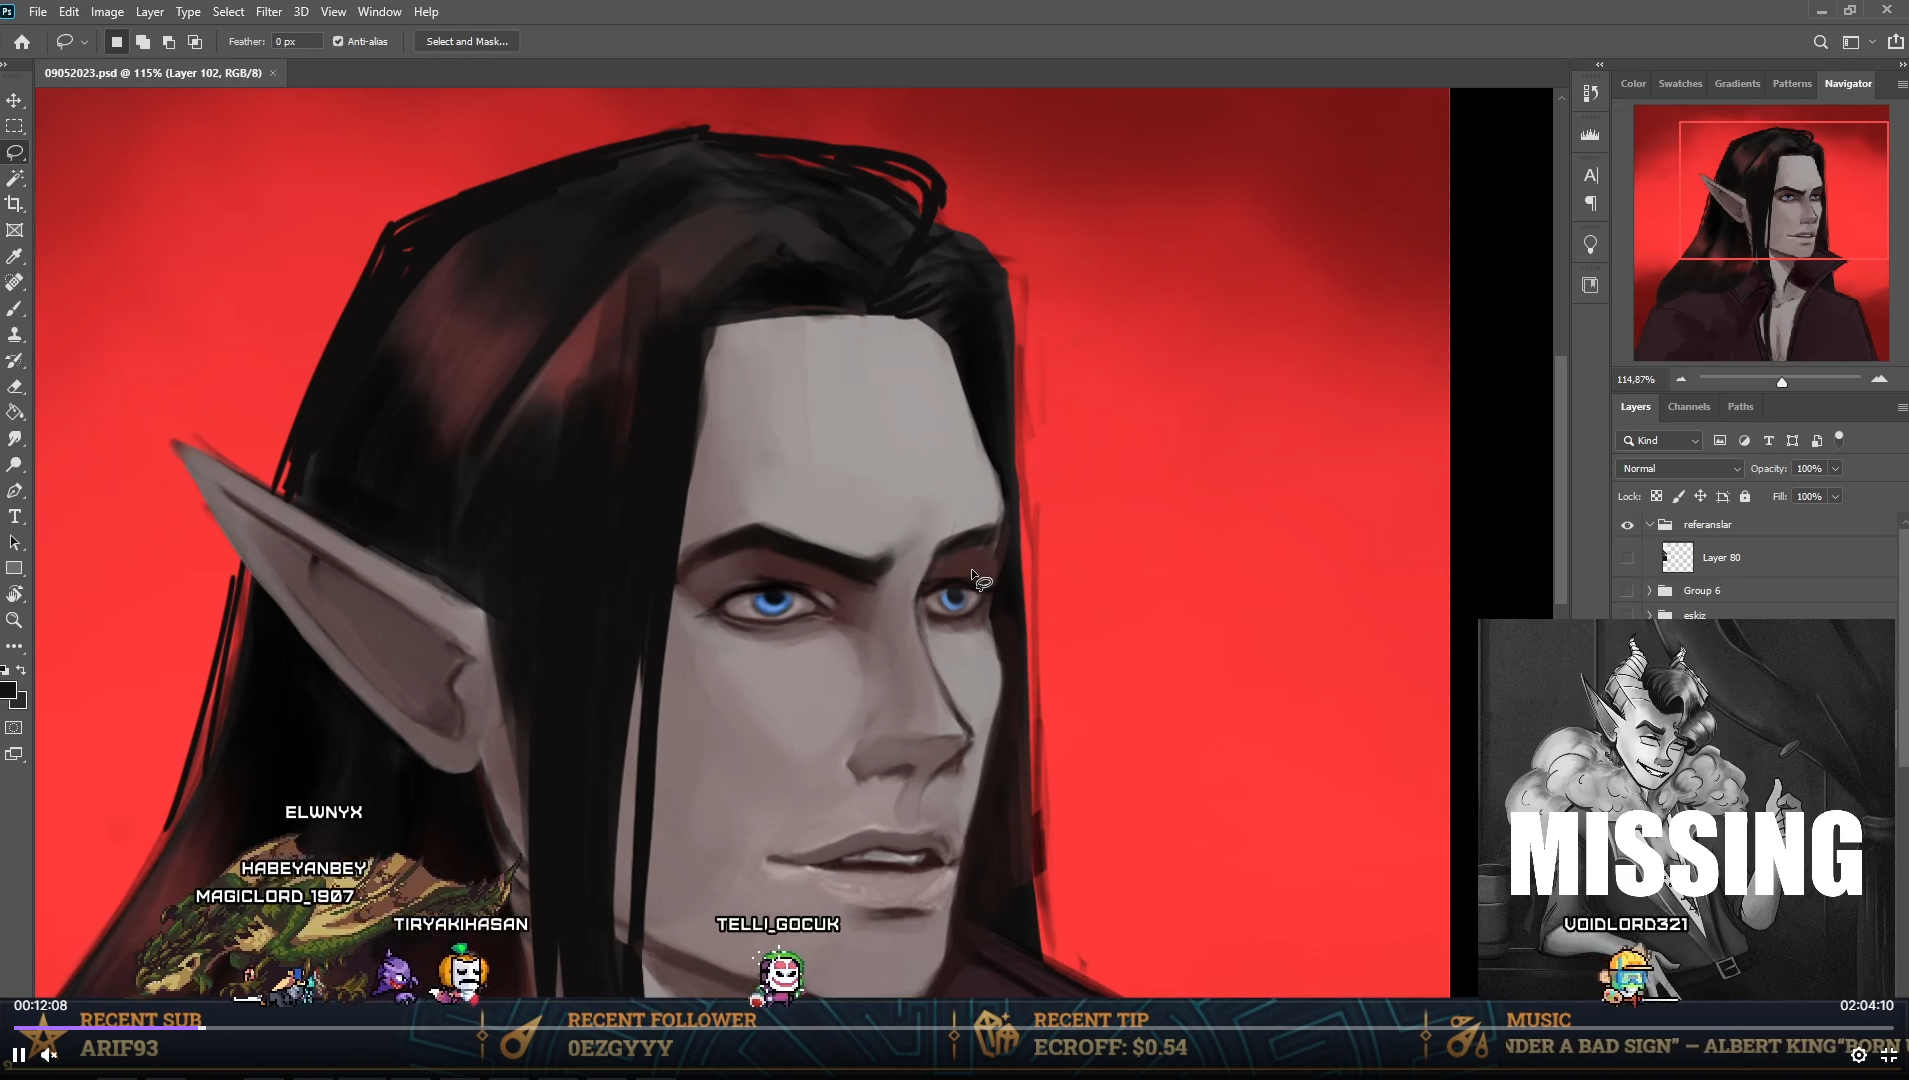Select the Path Selection tool
The image size is (1909, 1080).
point(14,542)
